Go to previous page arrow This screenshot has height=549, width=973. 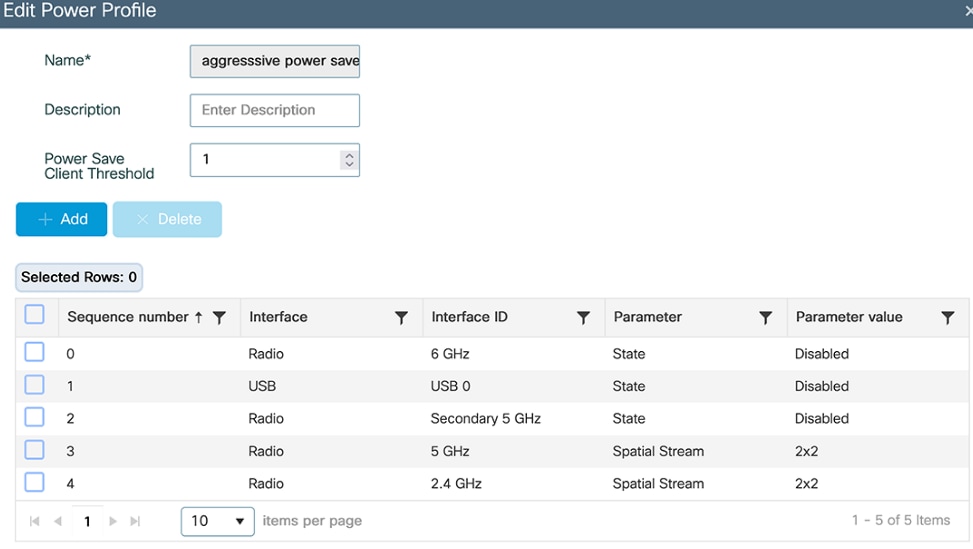click(x=58, y=521)
